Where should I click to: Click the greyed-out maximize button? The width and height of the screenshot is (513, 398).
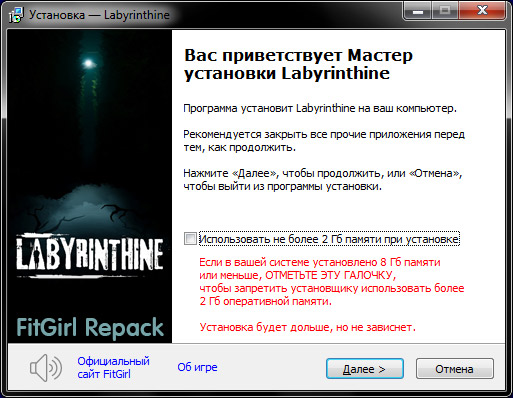tap(445, 12)
